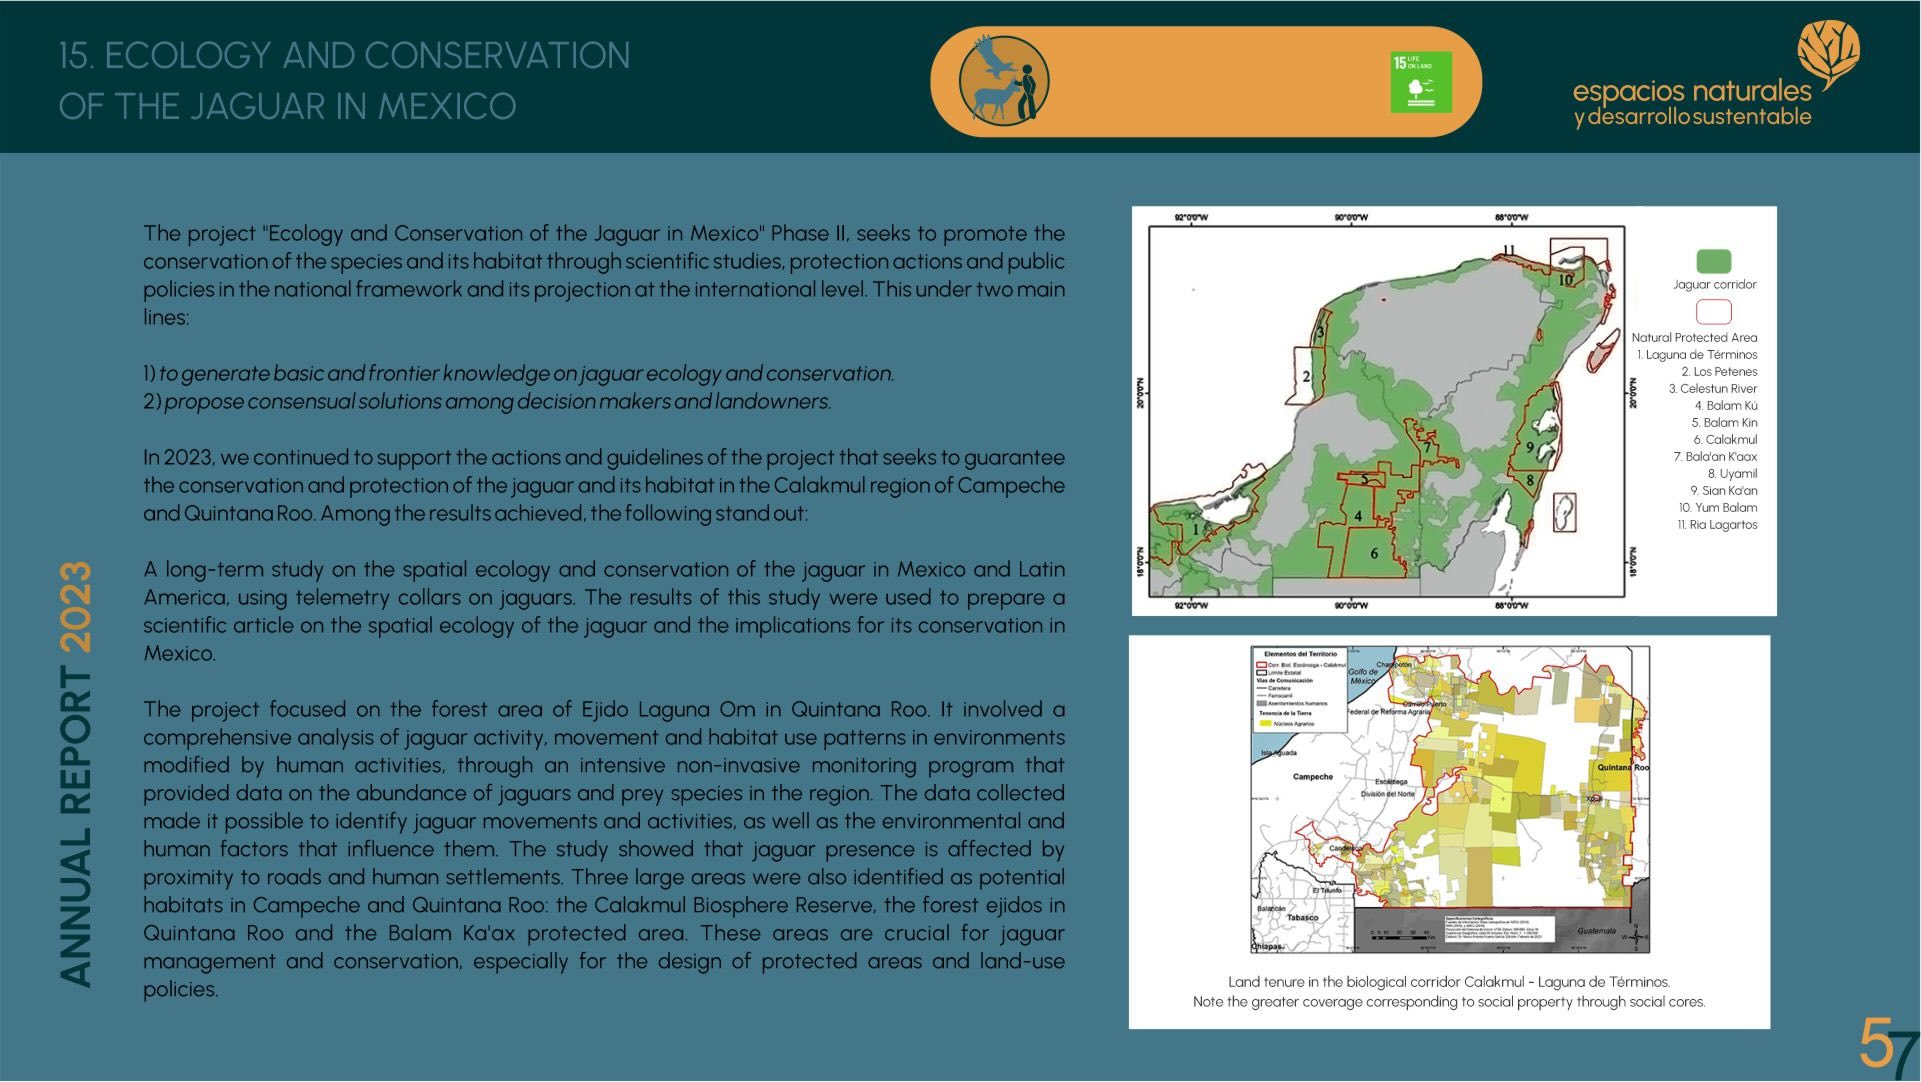Click the jaguar corridor map image
This screenshot has height=1082, width=1921.
[1387, 411]
